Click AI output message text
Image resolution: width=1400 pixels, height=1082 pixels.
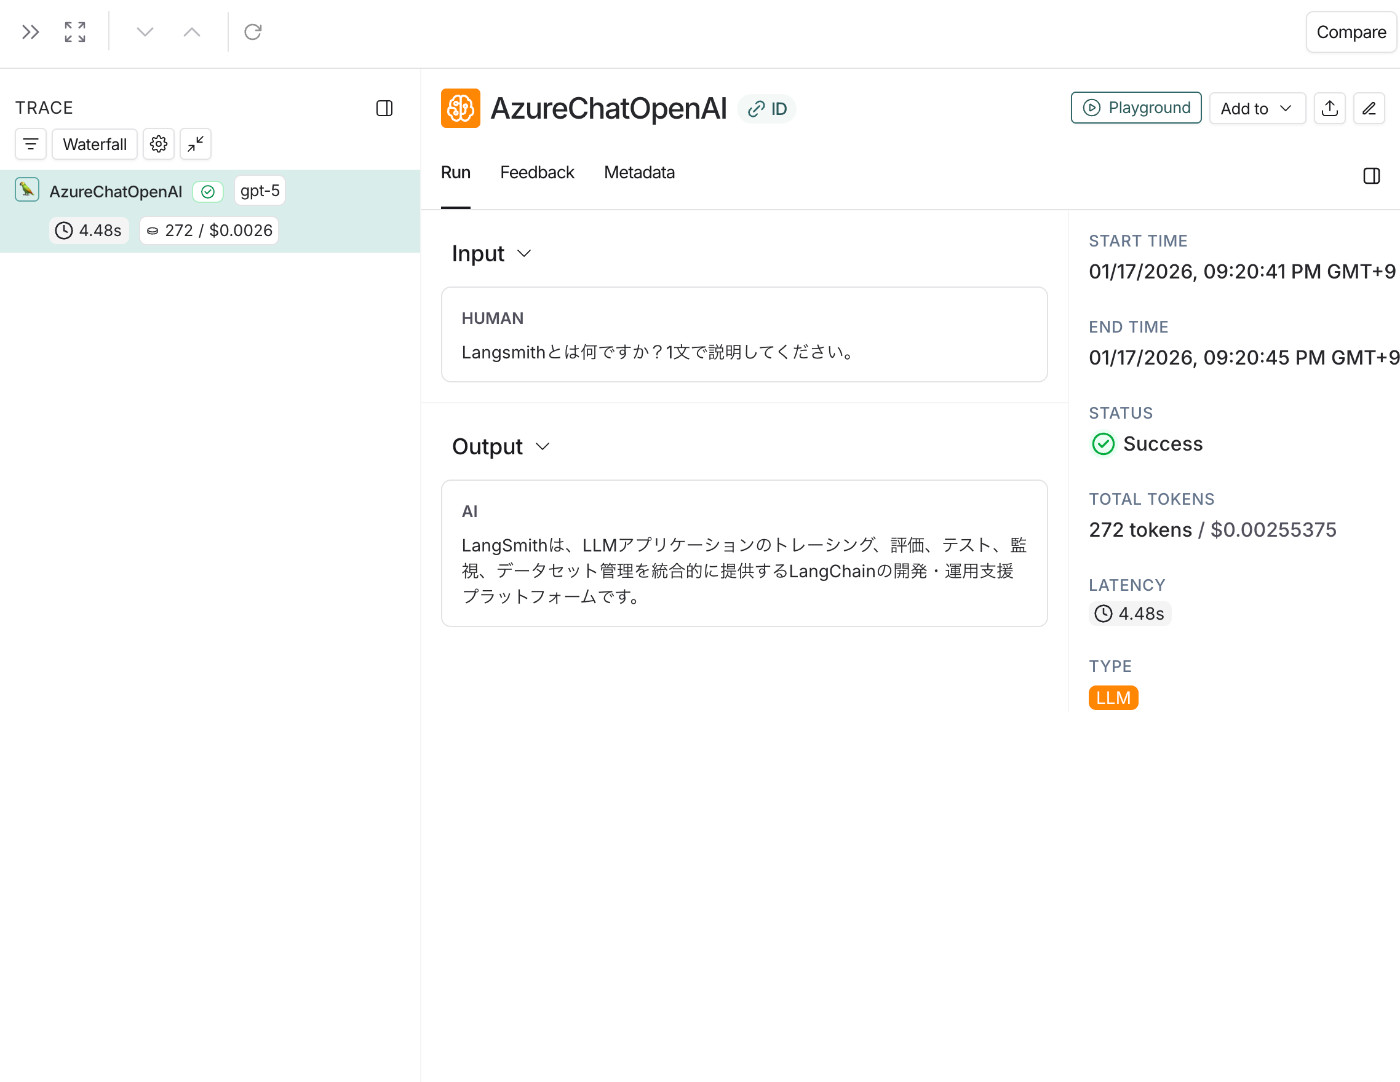point(744,571)
